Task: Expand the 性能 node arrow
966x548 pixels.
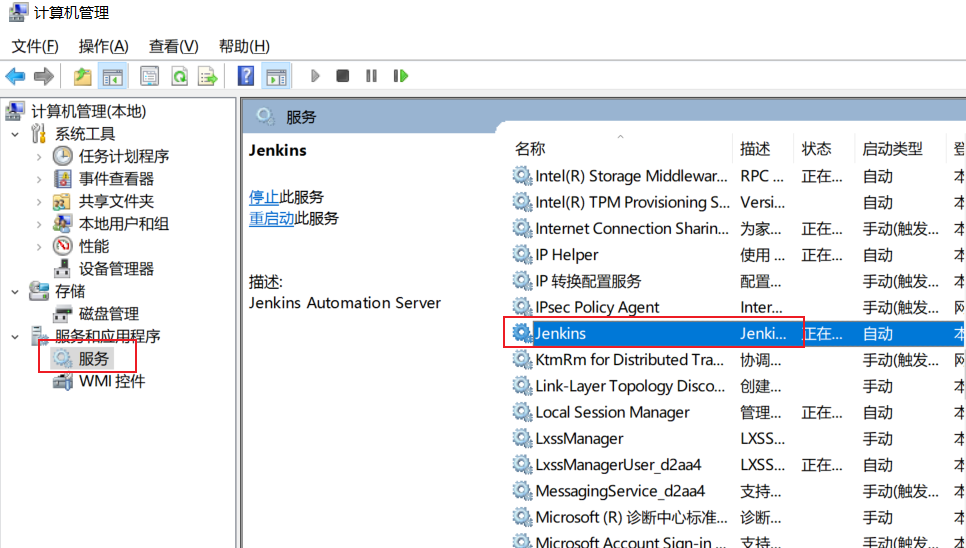Action: coord(39,247)
